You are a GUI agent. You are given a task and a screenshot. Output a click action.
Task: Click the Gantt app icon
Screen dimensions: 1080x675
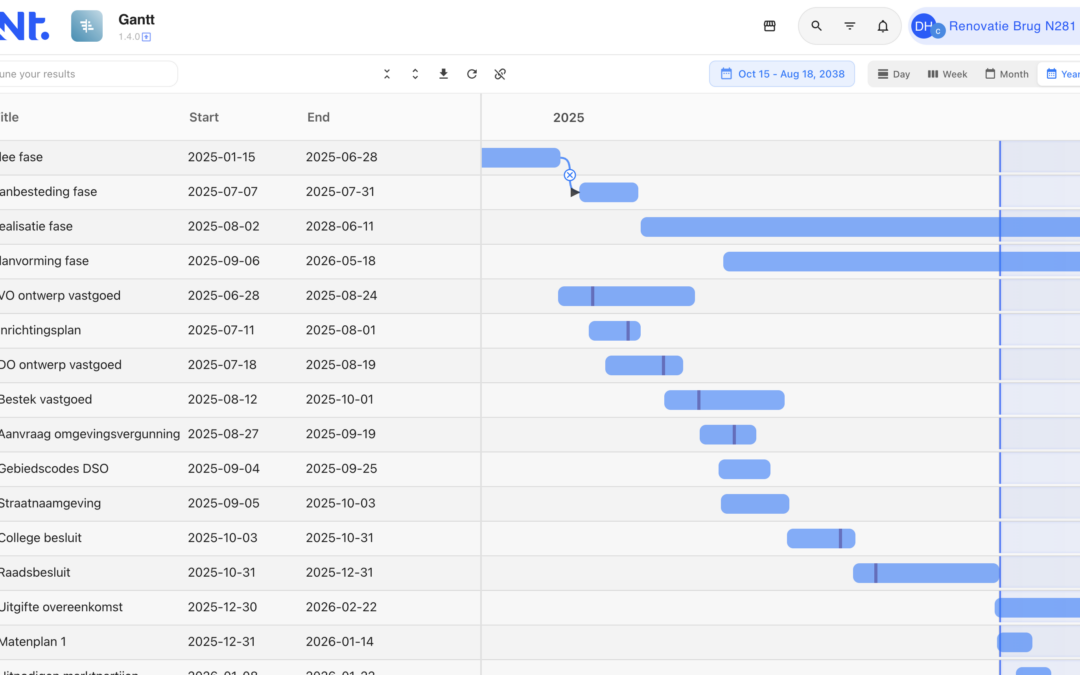87,26
